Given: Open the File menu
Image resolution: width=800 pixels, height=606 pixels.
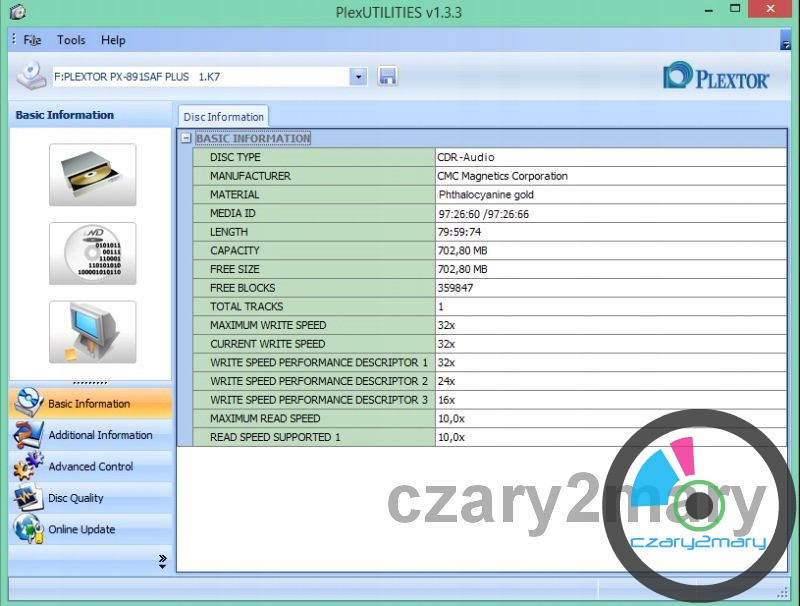Looking at the screenshot, I should 32,40.
